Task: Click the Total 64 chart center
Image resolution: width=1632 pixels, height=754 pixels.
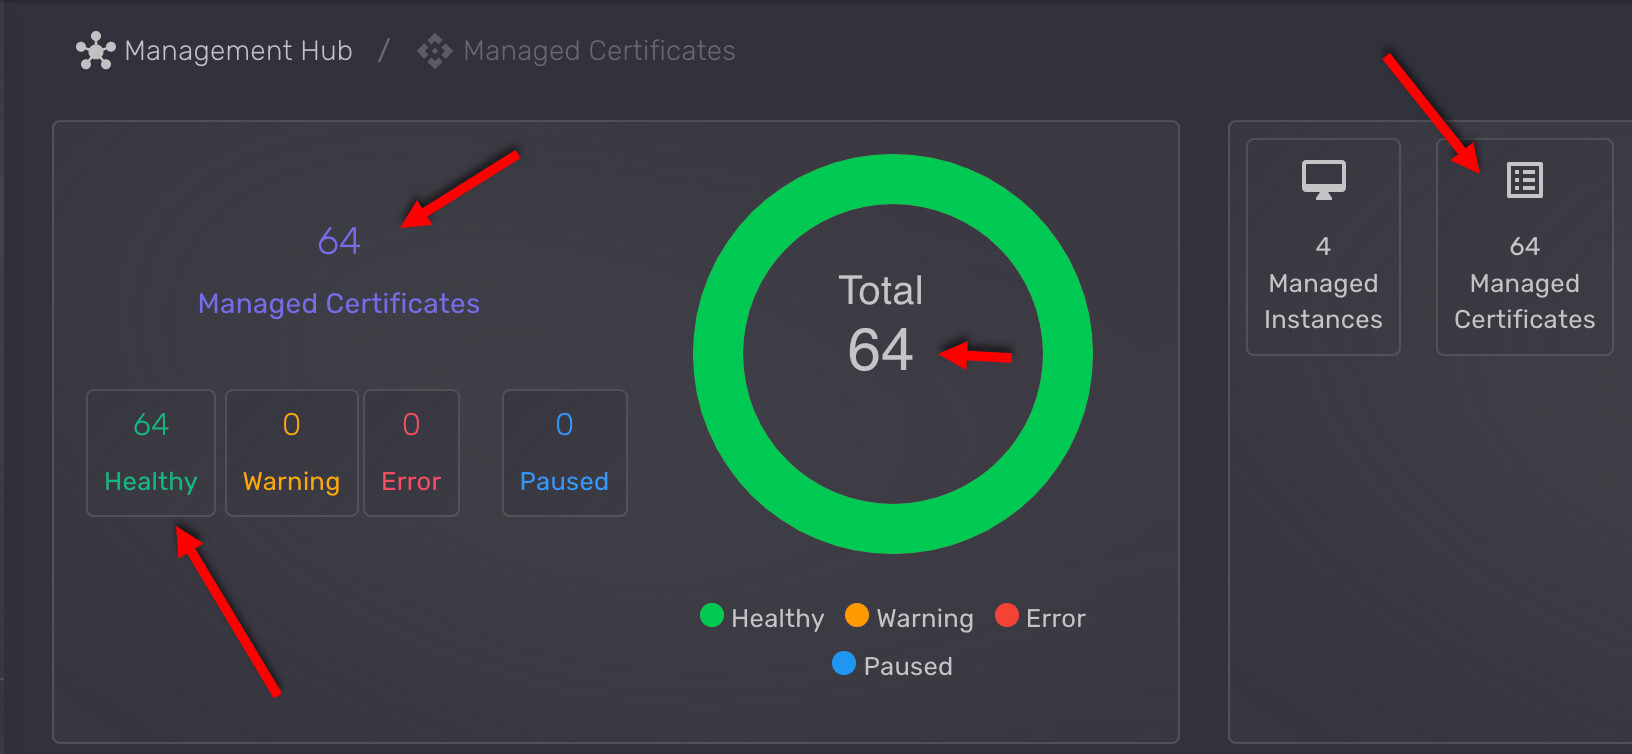Action: click(880, 325)
